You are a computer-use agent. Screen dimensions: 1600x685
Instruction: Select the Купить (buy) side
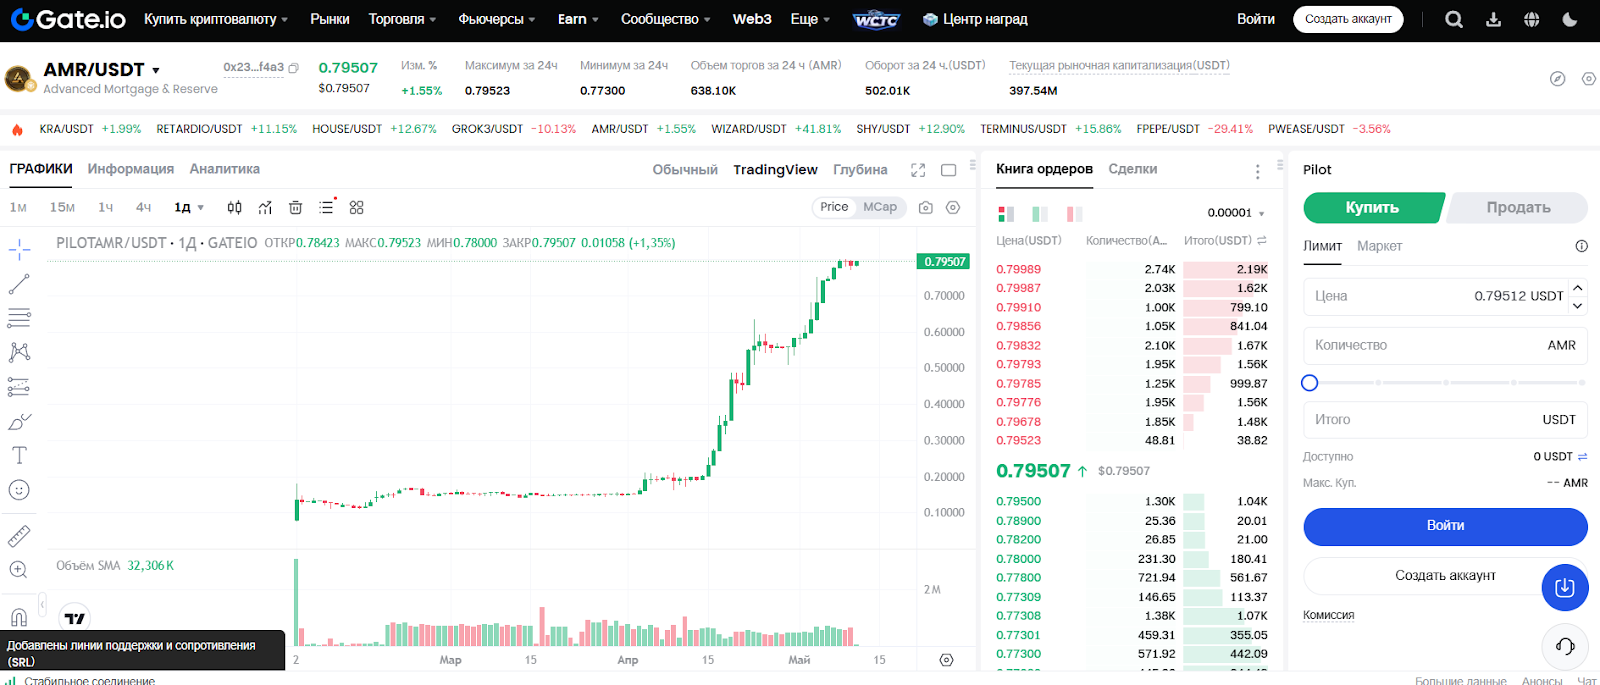click(x=1372, y=207)
